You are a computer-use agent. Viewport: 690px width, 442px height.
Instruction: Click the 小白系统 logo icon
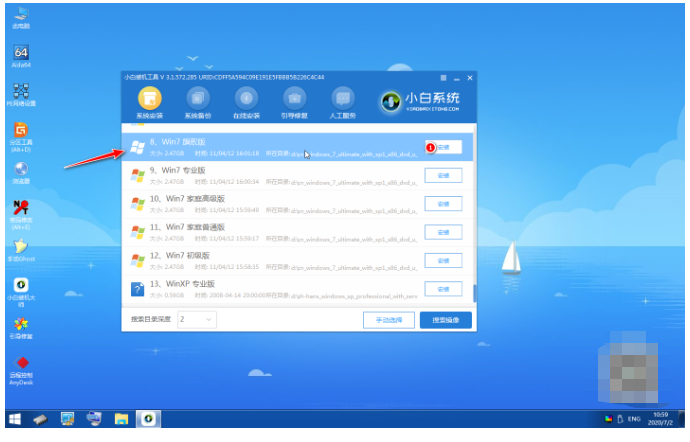click(390, 102)
